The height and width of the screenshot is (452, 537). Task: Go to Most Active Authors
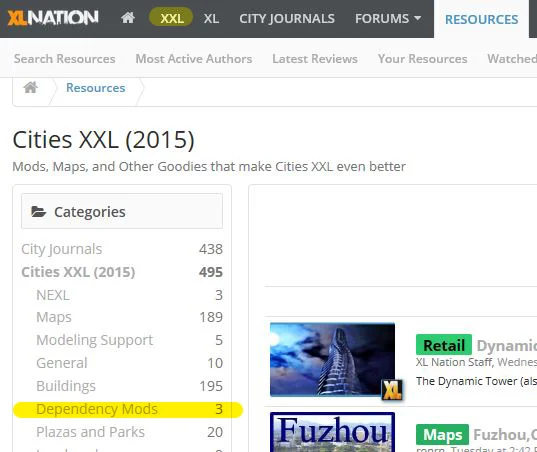click(x=194, y=59)
